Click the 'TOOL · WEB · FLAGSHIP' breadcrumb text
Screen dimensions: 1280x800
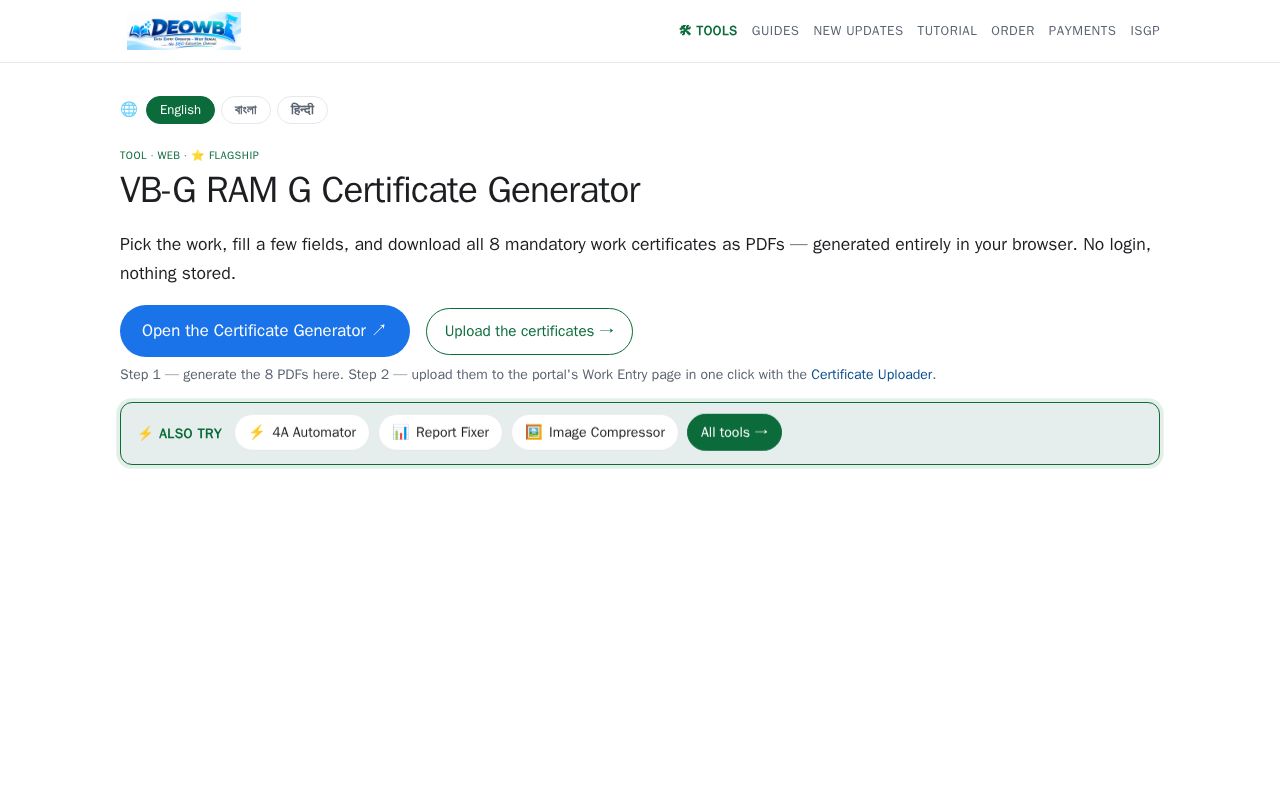pos(189,156)
